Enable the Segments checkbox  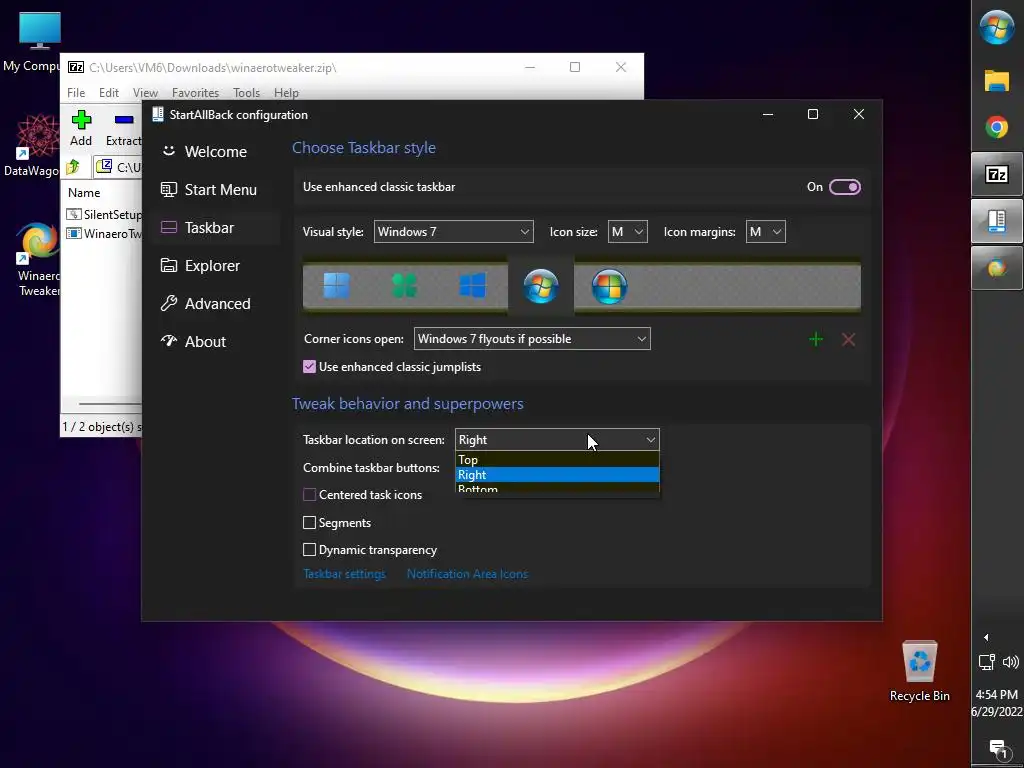(x=310, y=522)
